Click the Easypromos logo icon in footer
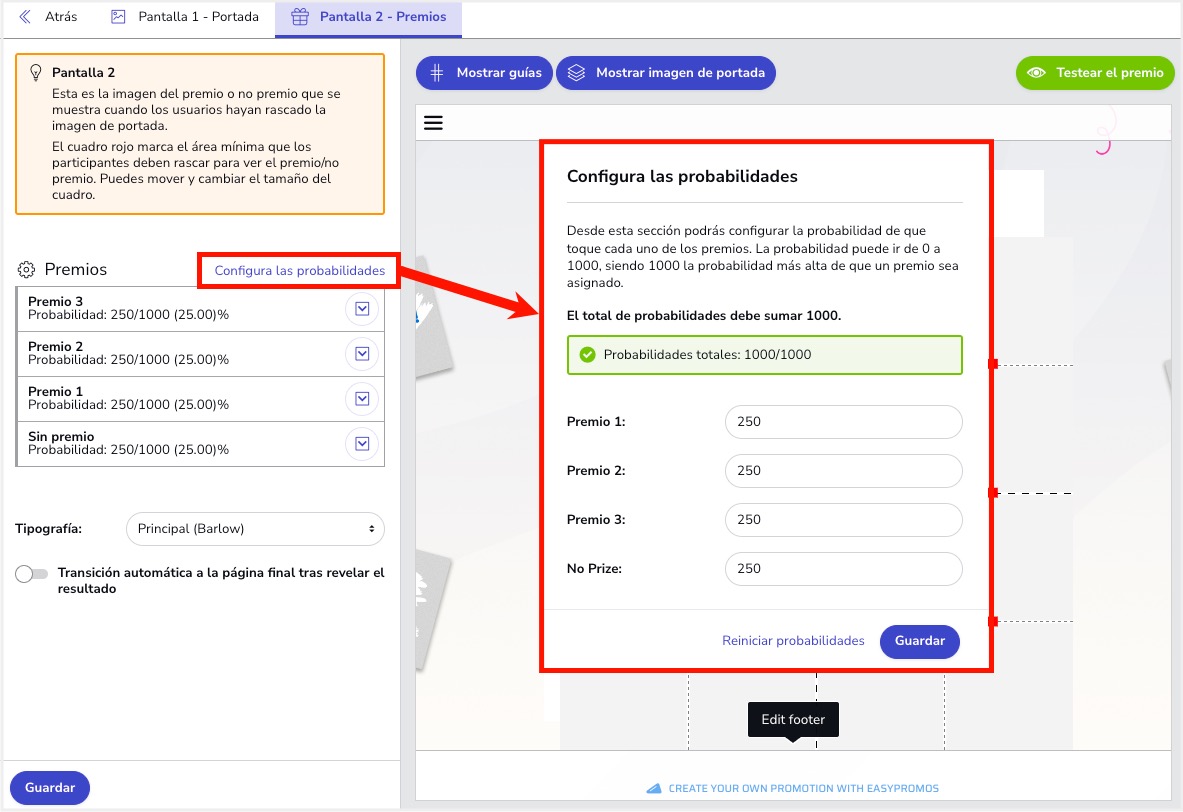 (654, 788)
